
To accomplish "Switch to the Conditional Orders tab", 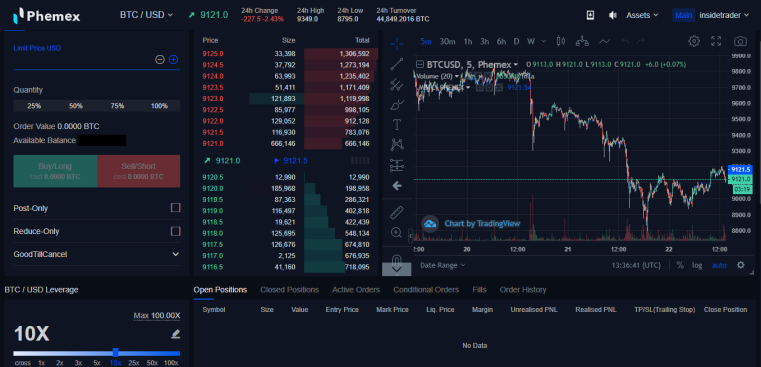I will (426, 290).
